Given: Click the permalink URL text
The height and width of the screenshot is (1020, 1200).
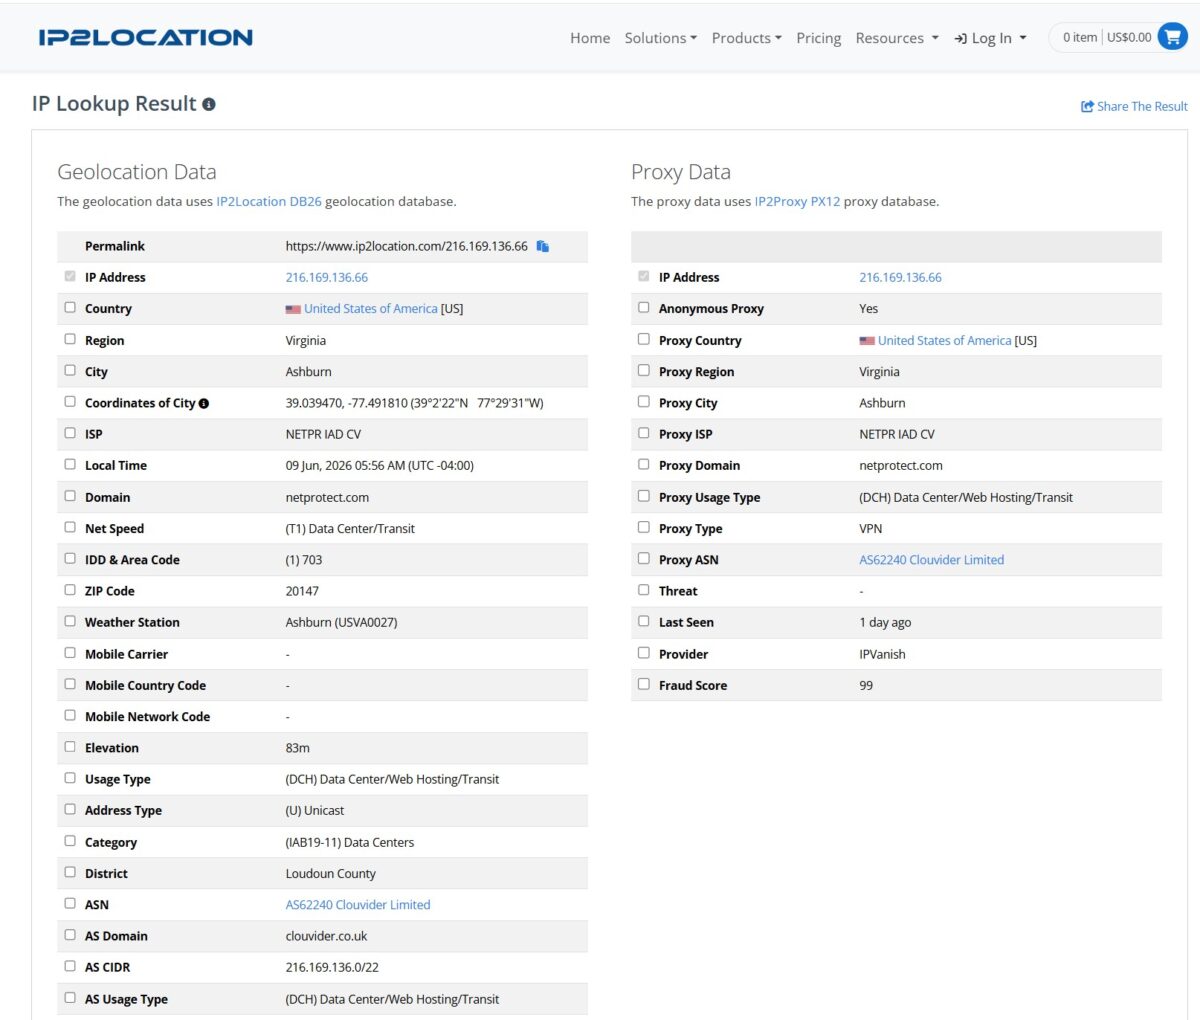Looking at the screenshot, I should [x=406, y=246].
